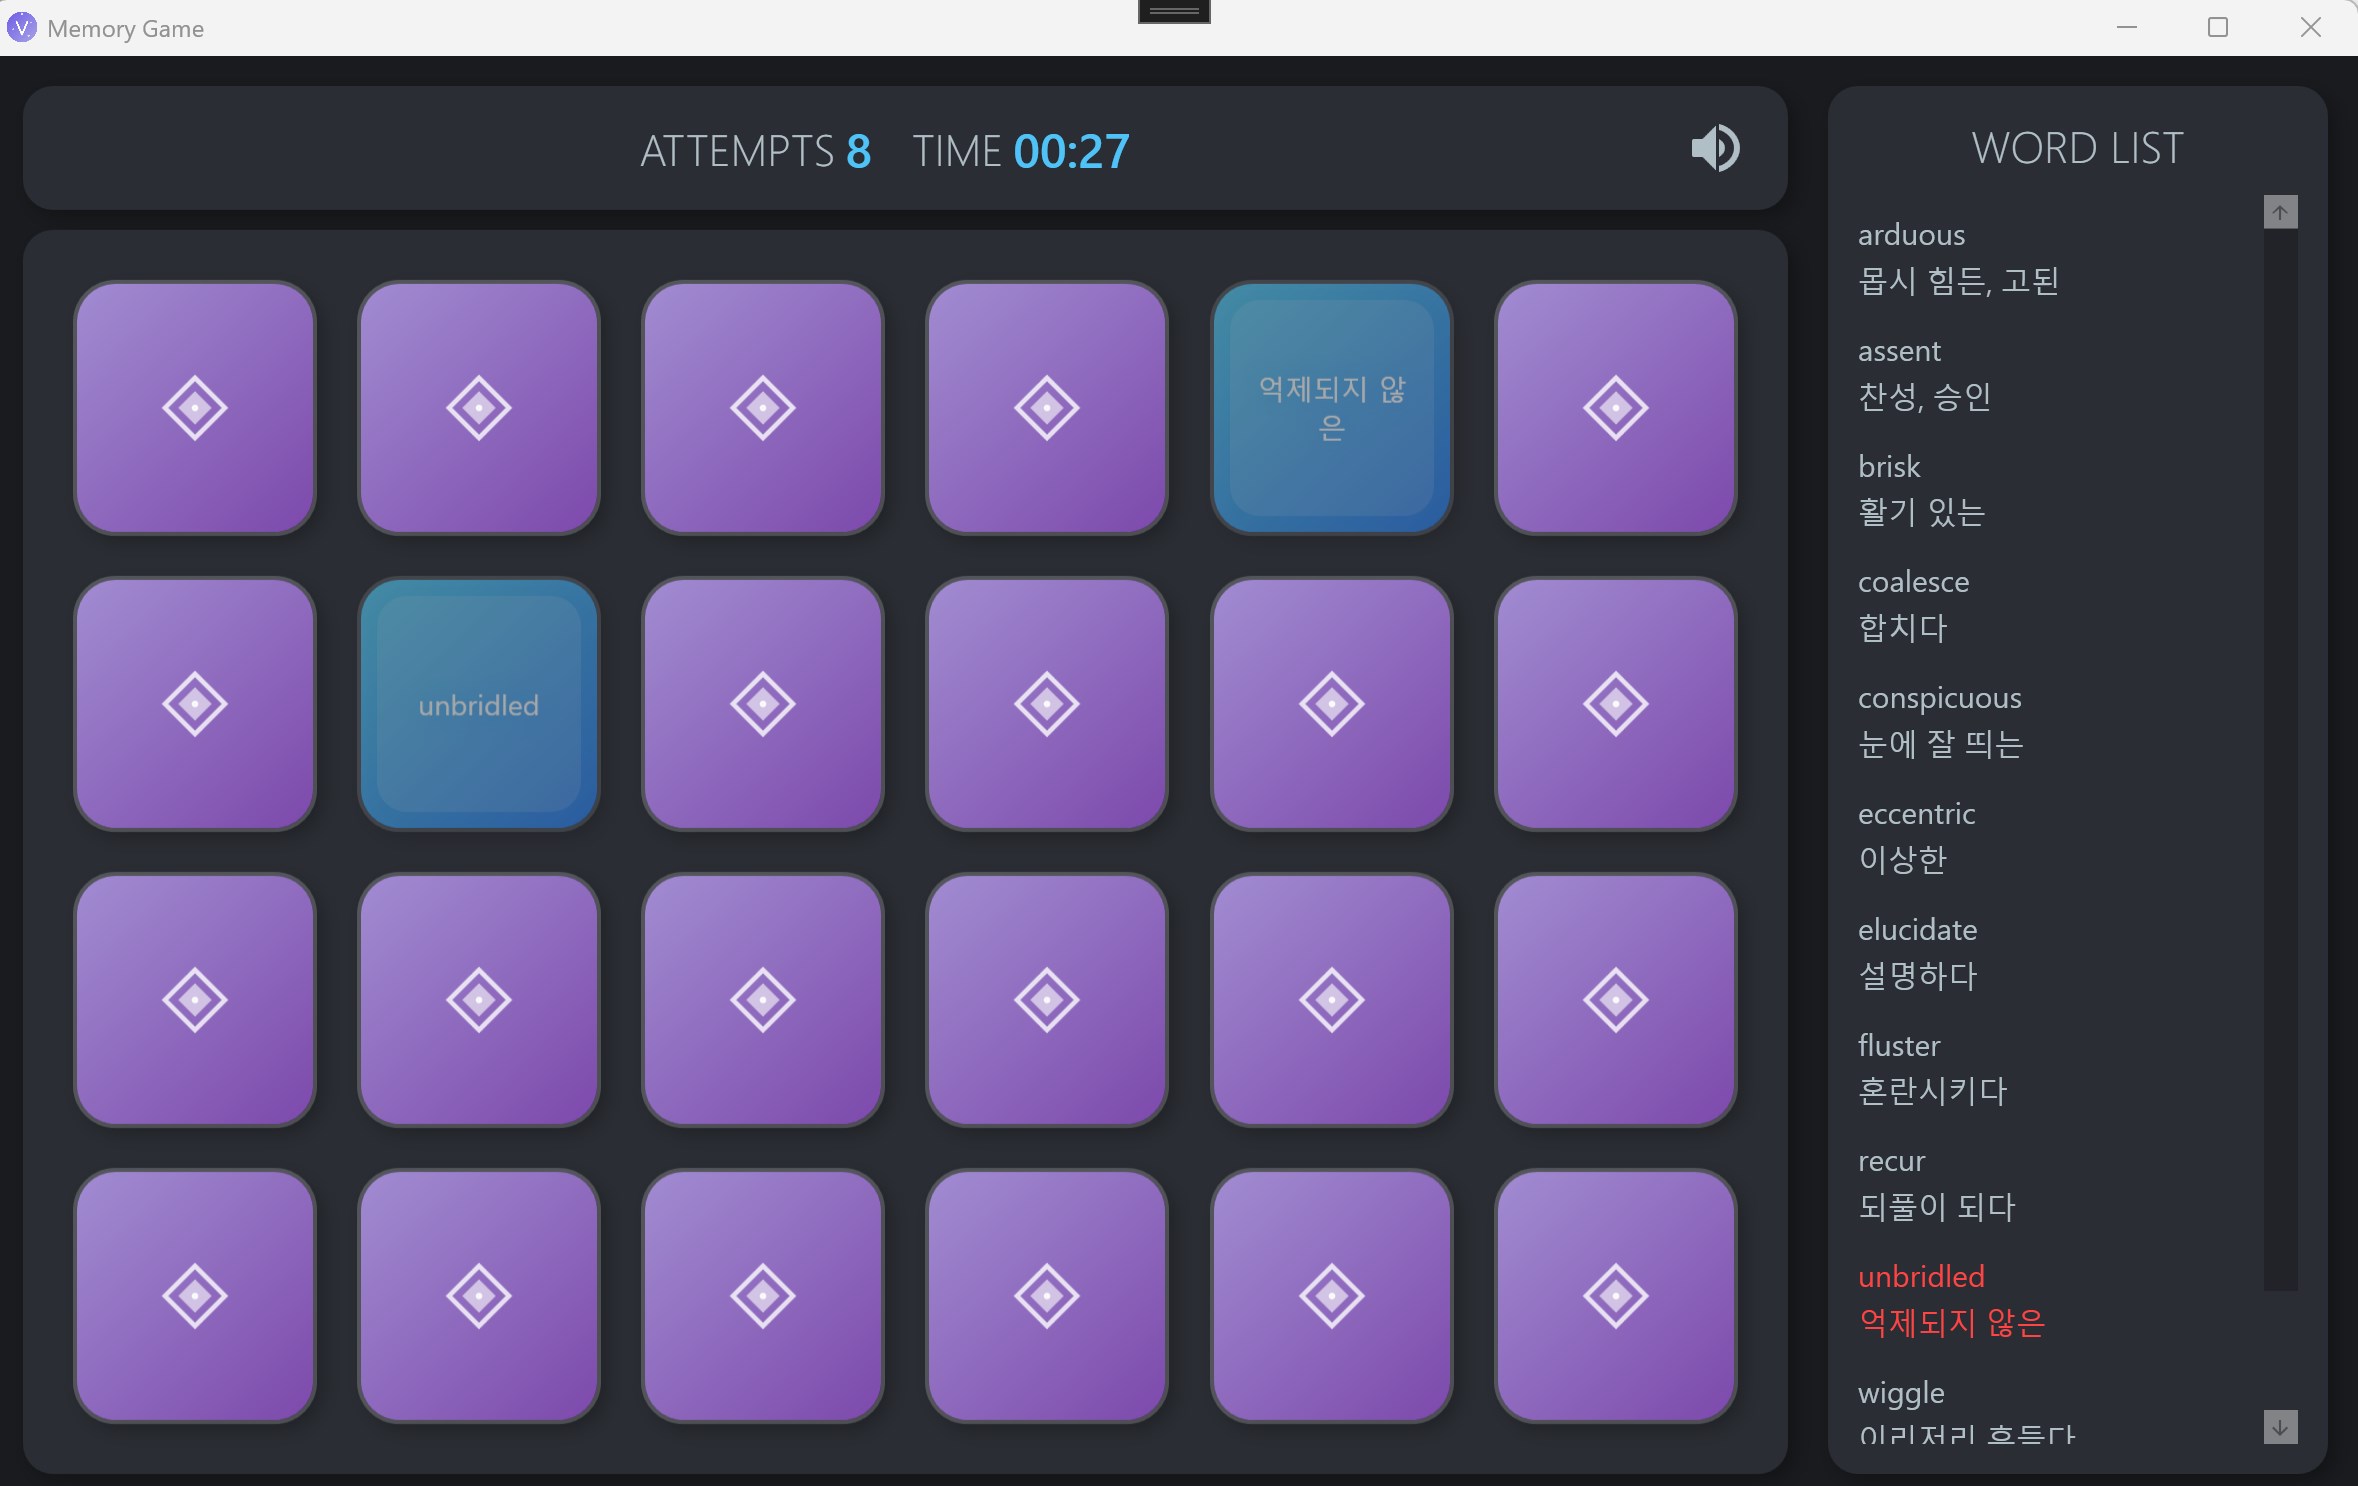Mute the game sound via speaker icon

[1715, 149]
